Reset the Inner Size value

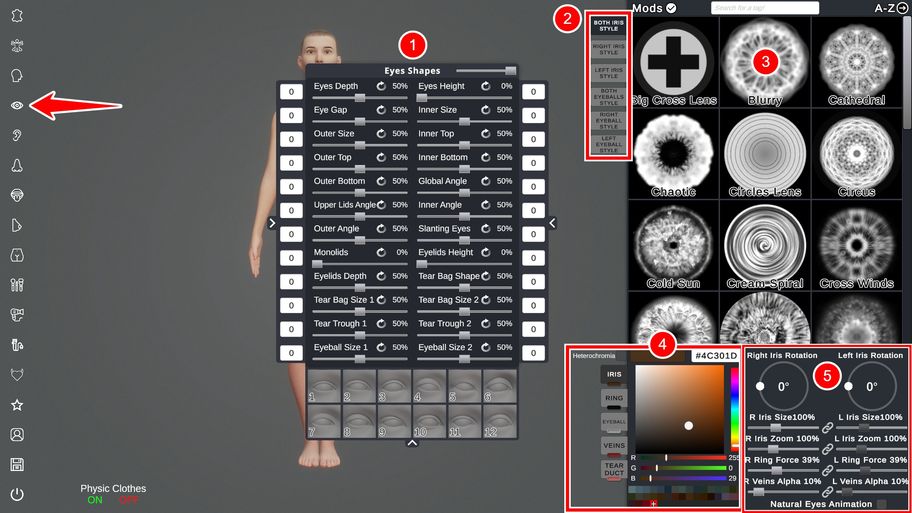point(486,110)
